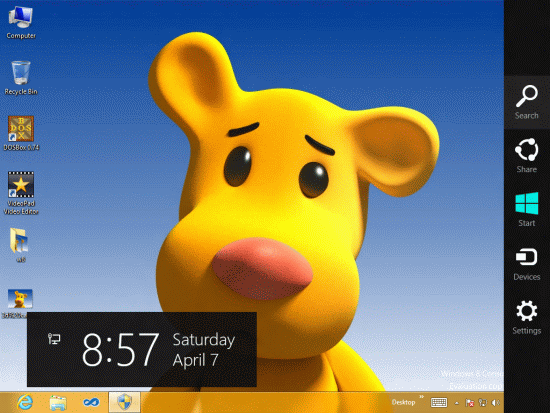The image size is (550, 413).
Task: Switch to the shield taskbar app
Action: (124, 402)
